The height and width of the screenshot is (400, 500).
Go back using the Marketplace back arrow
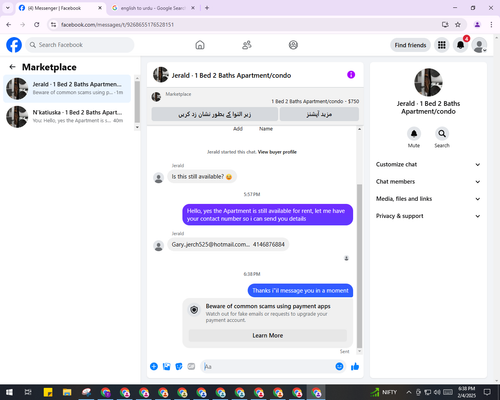(13, 67)
